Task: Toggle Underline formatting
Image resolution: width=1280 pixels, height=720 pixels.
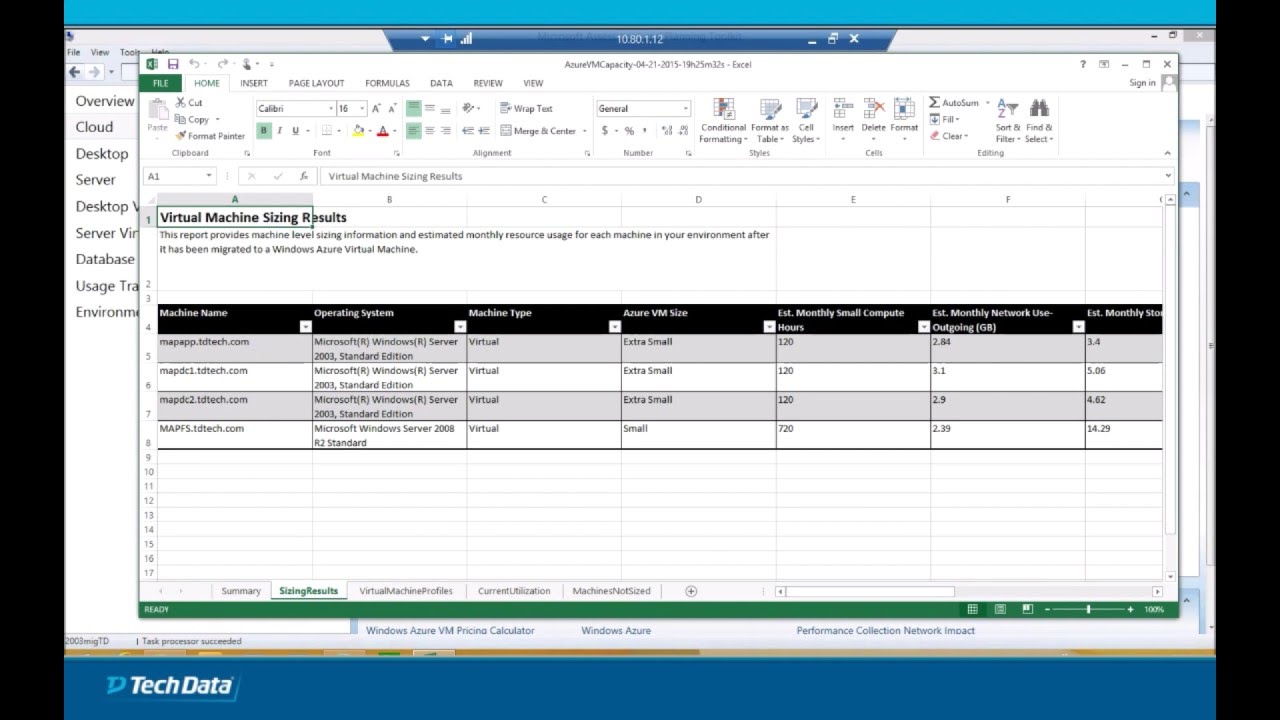Action: pyautogui.click(x=295, y=131)
